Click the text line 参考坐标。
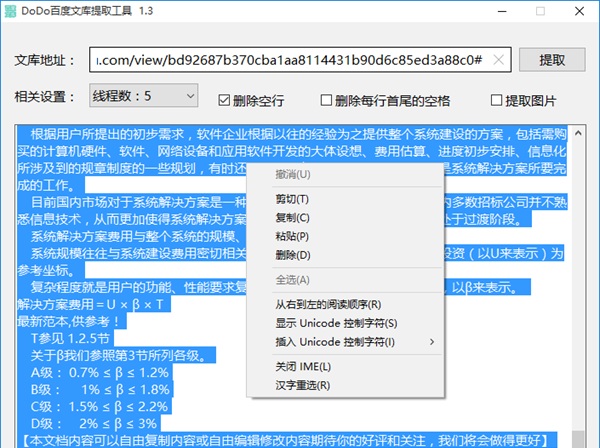Image resolution: width=600 pixels, height=448 pixels. point(46,270)
